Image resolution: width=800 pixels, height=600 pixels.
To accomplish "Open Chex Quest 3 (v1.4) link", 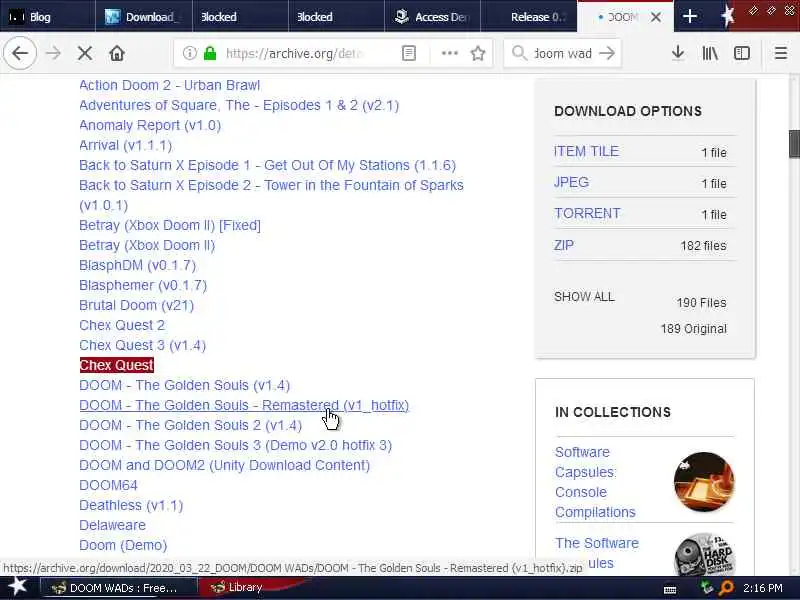I will coord(142,345).
